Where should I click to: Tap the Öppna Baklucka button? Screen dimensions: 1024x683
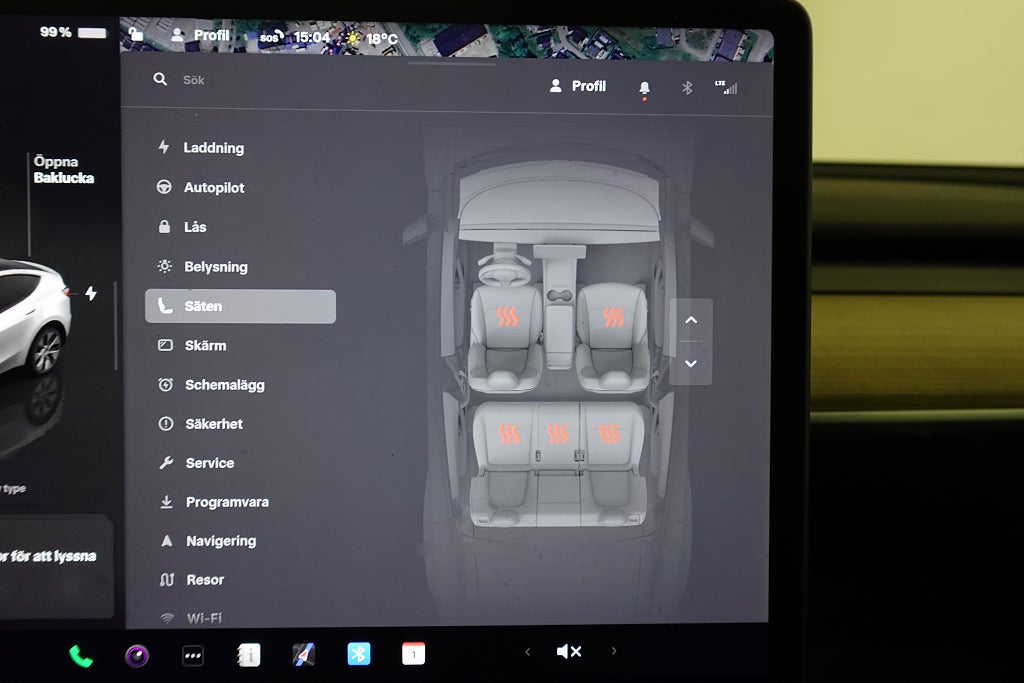(63, 170)
